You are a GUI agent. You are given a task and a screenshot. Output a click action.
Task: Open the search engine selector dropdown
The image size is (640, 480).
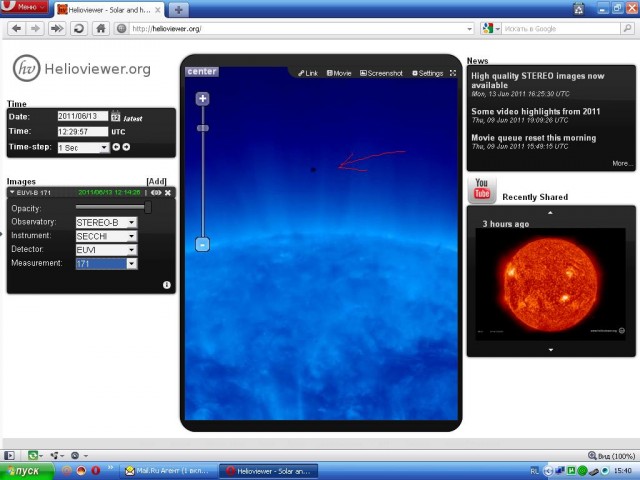(x=491, y=29)
